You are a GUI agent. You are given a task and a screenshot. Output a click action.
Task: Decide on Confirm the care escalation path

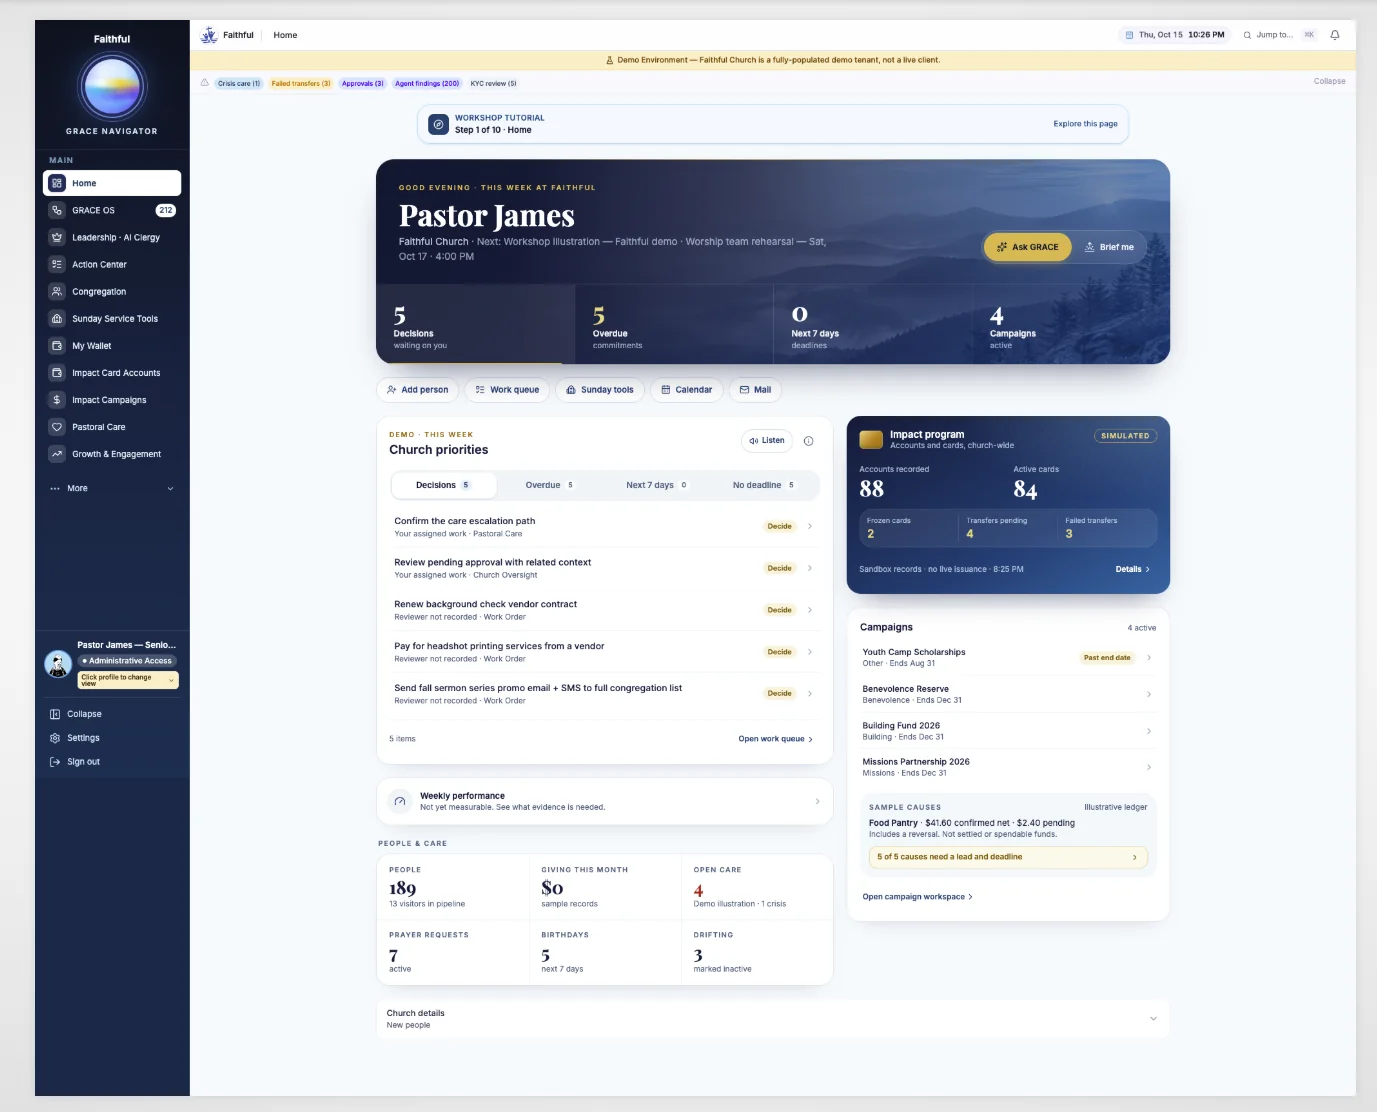779,526
